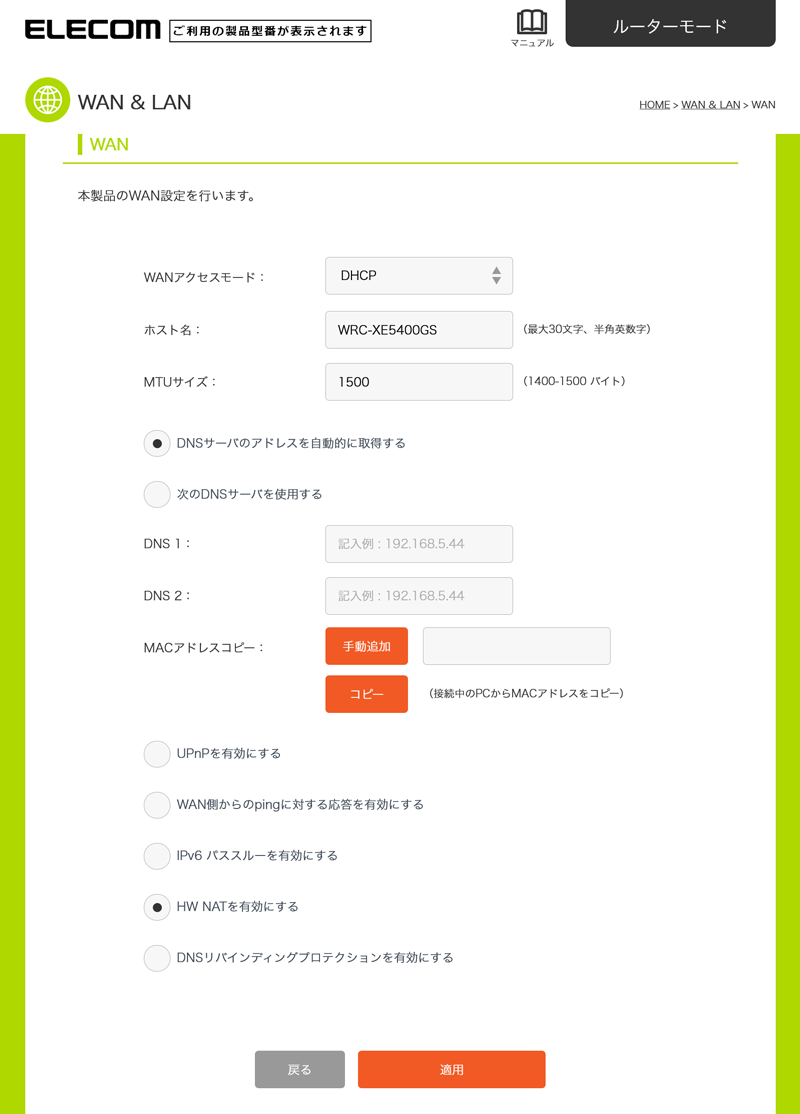Open the WAN access mode dropdown arrows
This screenshot has height=1114, width=800.
click(496, 276)
